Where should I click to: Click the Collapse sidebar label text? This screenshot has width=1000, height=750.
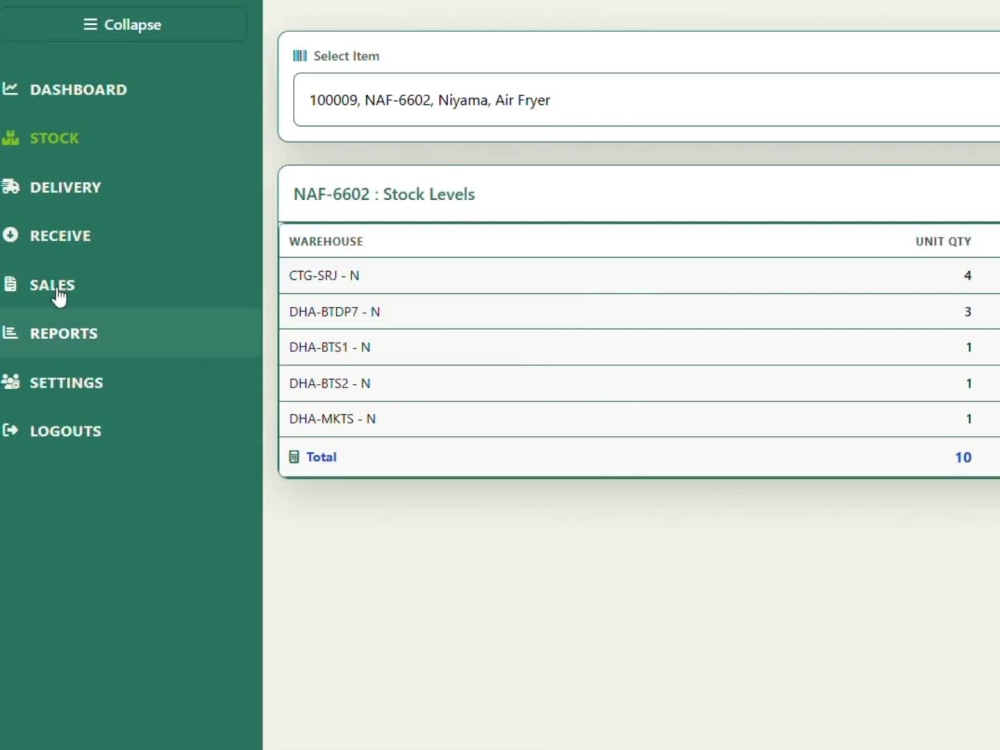(133, 24)
